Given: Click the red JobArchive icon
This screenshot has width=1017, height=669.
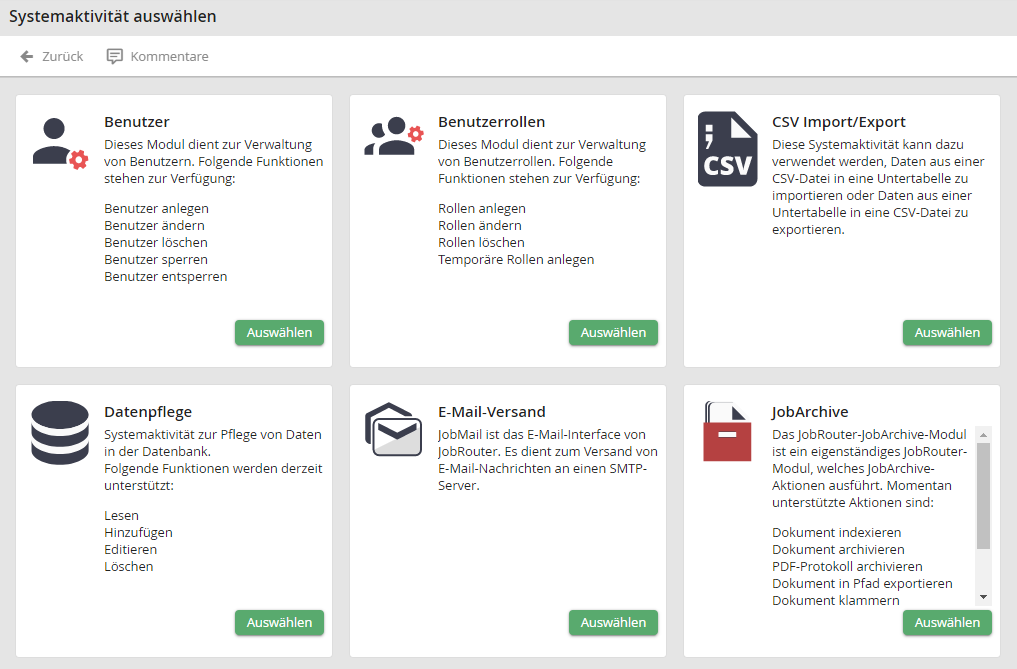Looking at the screenshot, I should [x=727, y=432].
